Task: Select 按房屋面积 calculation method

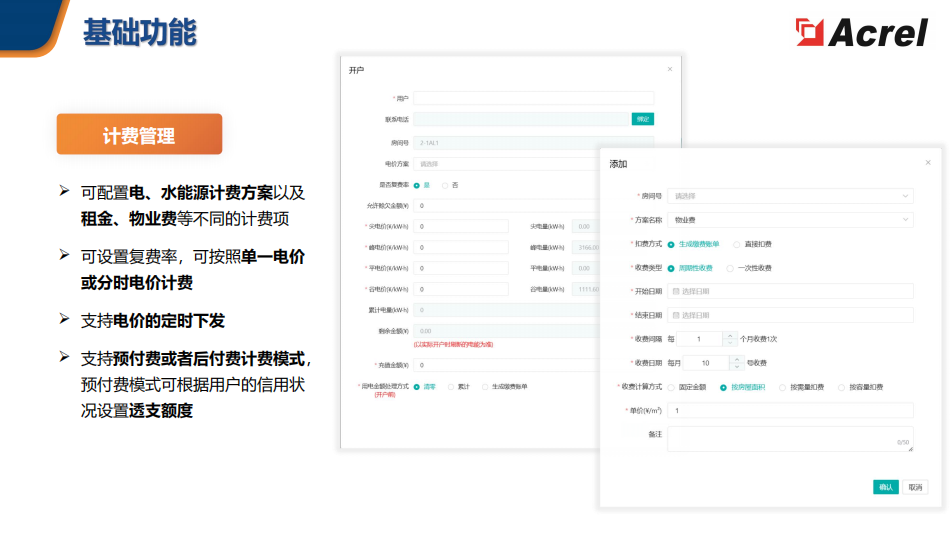Action: tap(743, 387)
